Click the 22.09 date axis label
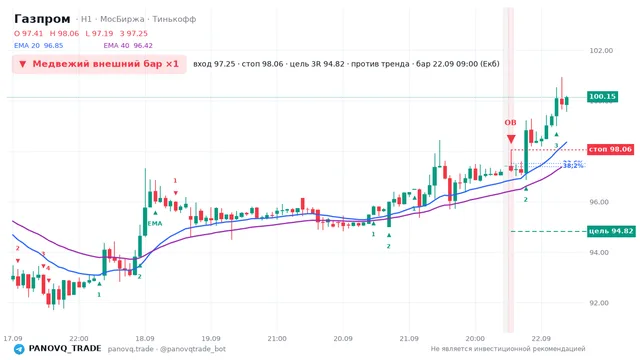This screenshot has height=360, width=640. (x=542, y=339)
